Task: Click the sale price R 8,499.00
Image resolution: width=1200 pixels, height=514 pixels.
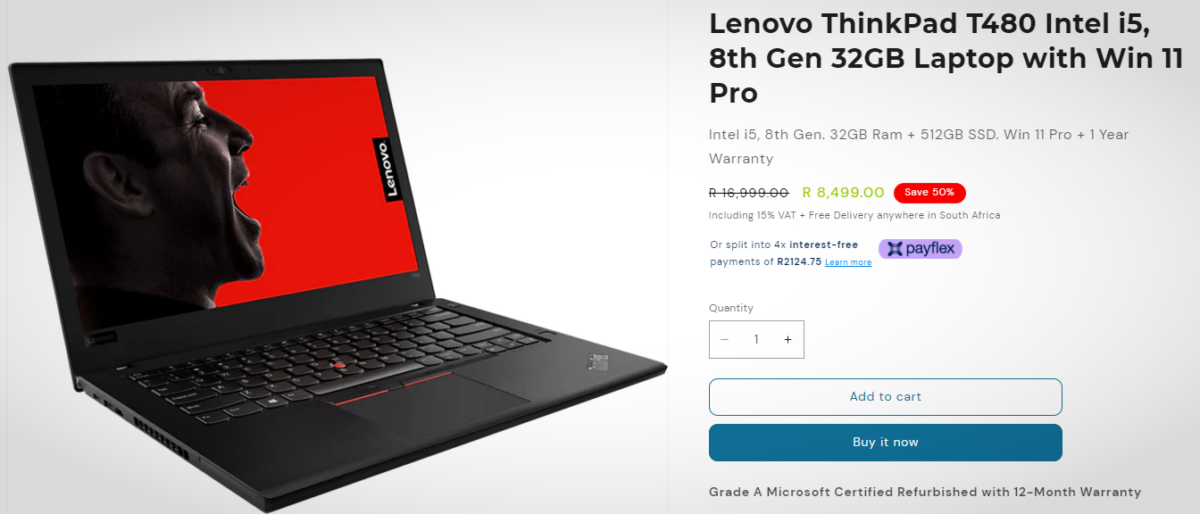Action: [x=843, y=193]
